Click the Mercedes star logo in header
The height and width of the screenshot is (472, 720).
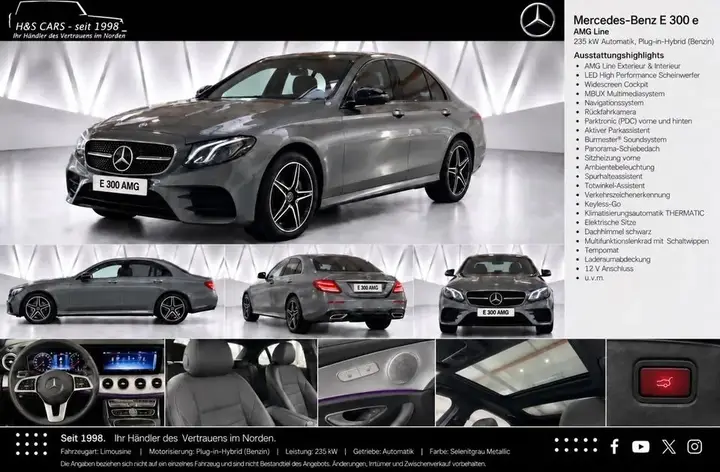point(537,20)
